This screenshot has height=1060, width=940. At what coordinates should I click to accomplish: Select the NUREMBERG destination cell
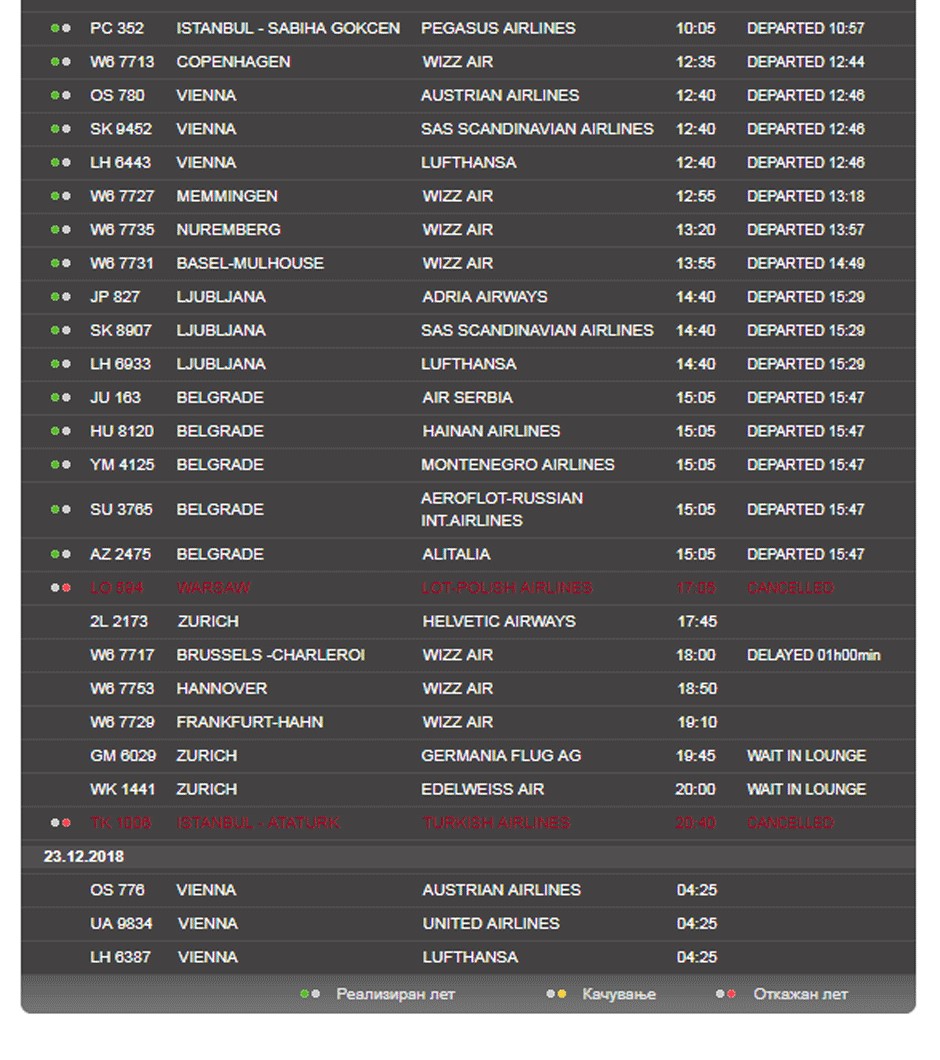point(229,230)
